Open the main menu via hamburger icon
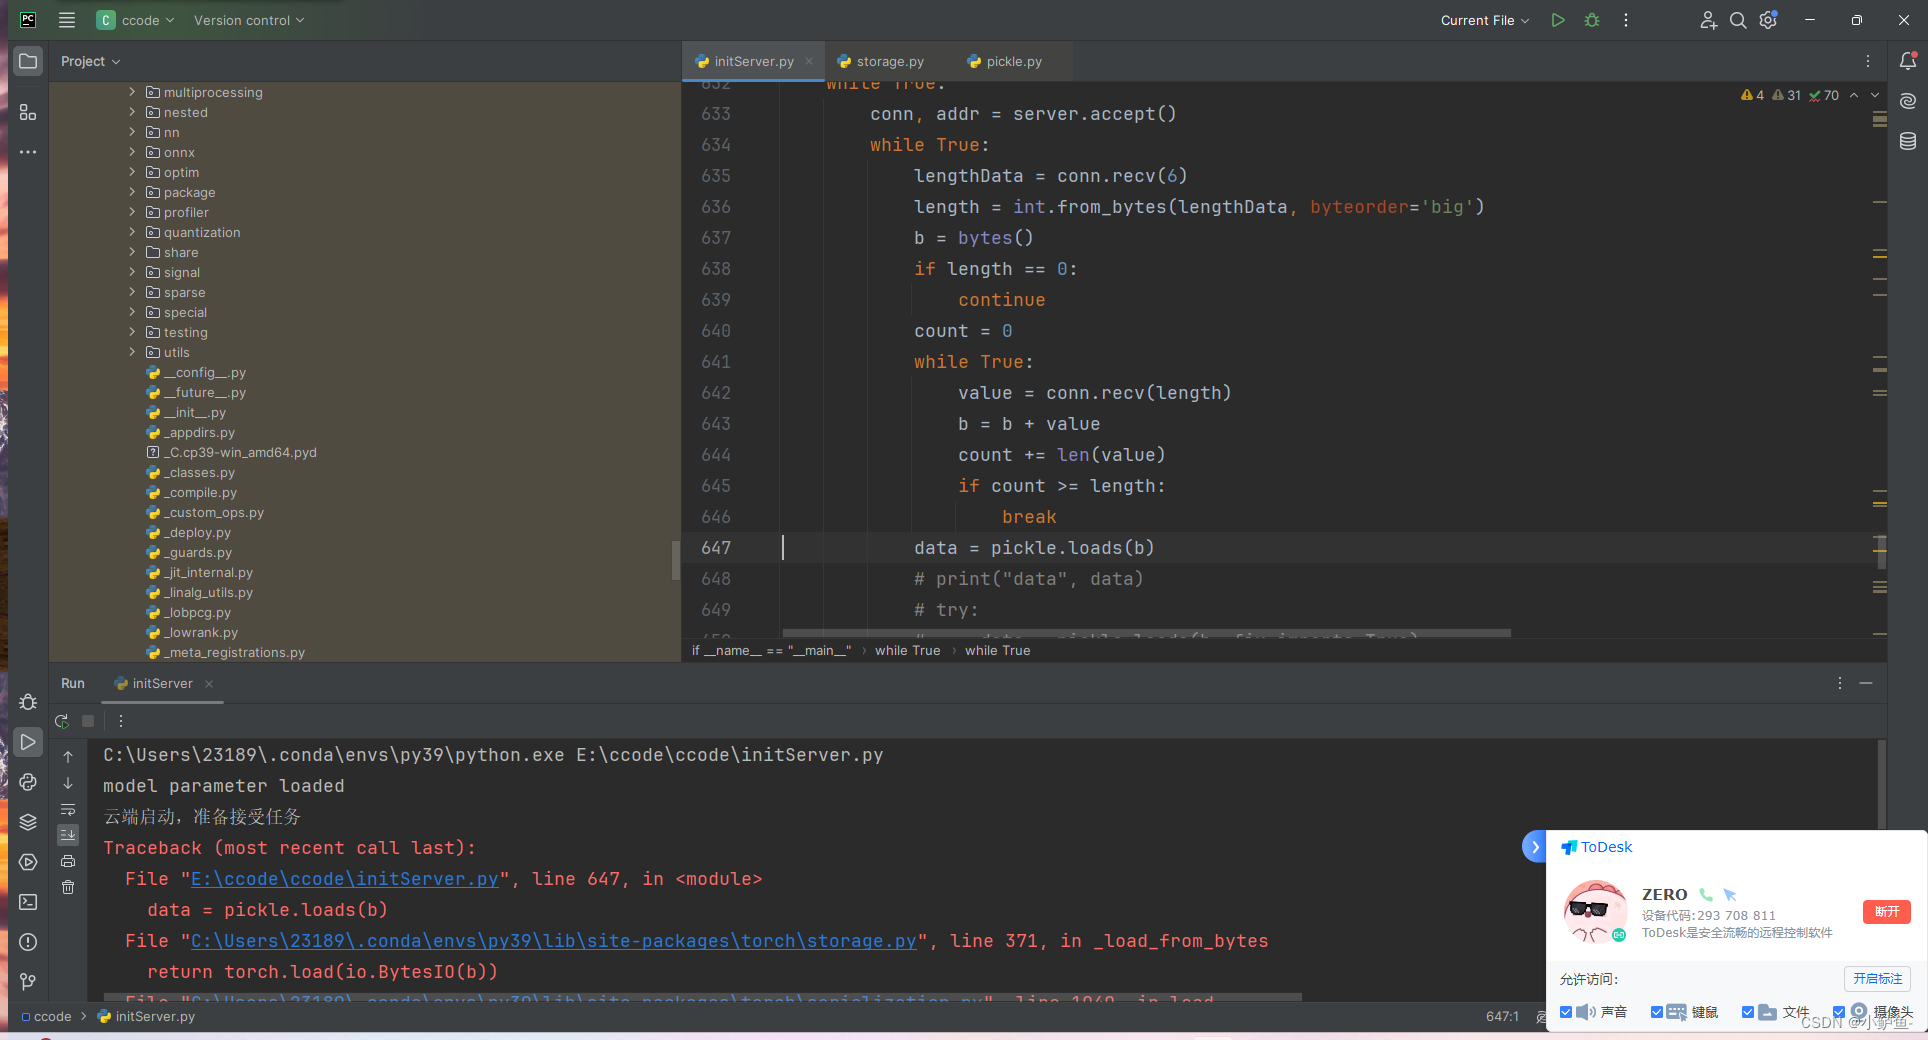 [x=66, y=20]
